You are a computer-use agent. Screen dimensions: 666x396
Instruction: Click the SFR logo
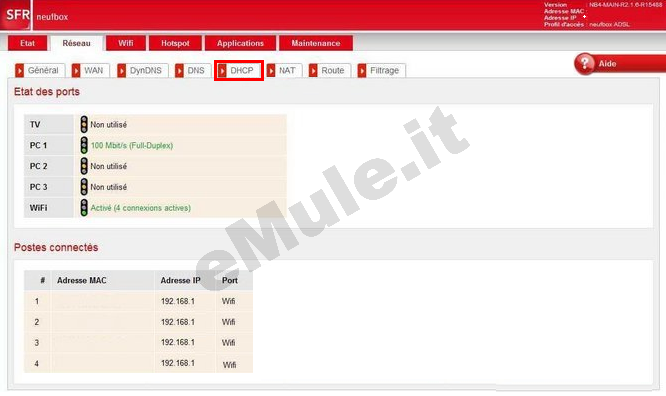tap(16, 15)
